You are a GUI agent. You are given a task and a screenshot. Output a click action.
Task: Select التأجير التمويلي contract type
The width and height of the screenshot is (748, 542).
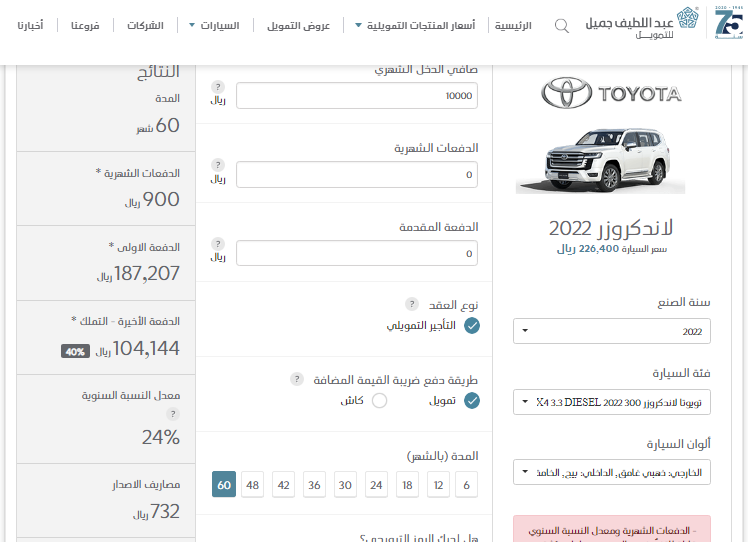(472, 326)
